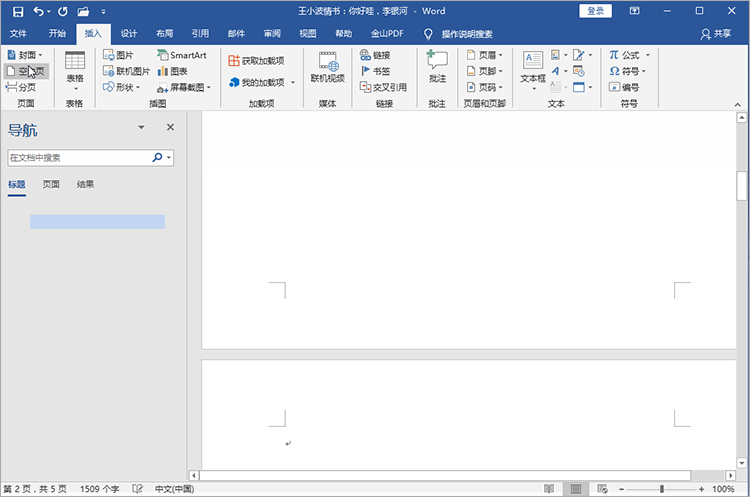
Task: Insert a picture with 图片
Action: point(118,55)
